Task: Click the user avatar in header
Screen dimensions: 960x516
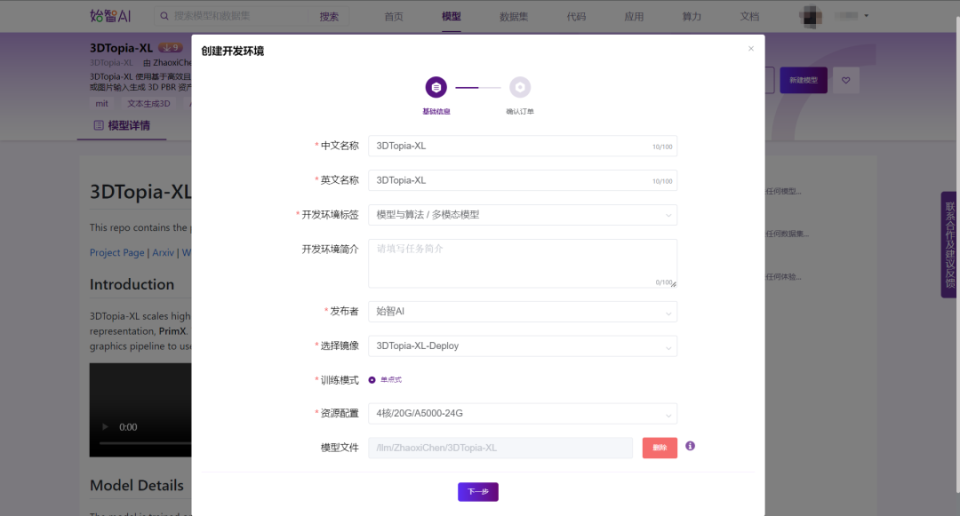Action: pyautogui.click(x=810, y=17)
